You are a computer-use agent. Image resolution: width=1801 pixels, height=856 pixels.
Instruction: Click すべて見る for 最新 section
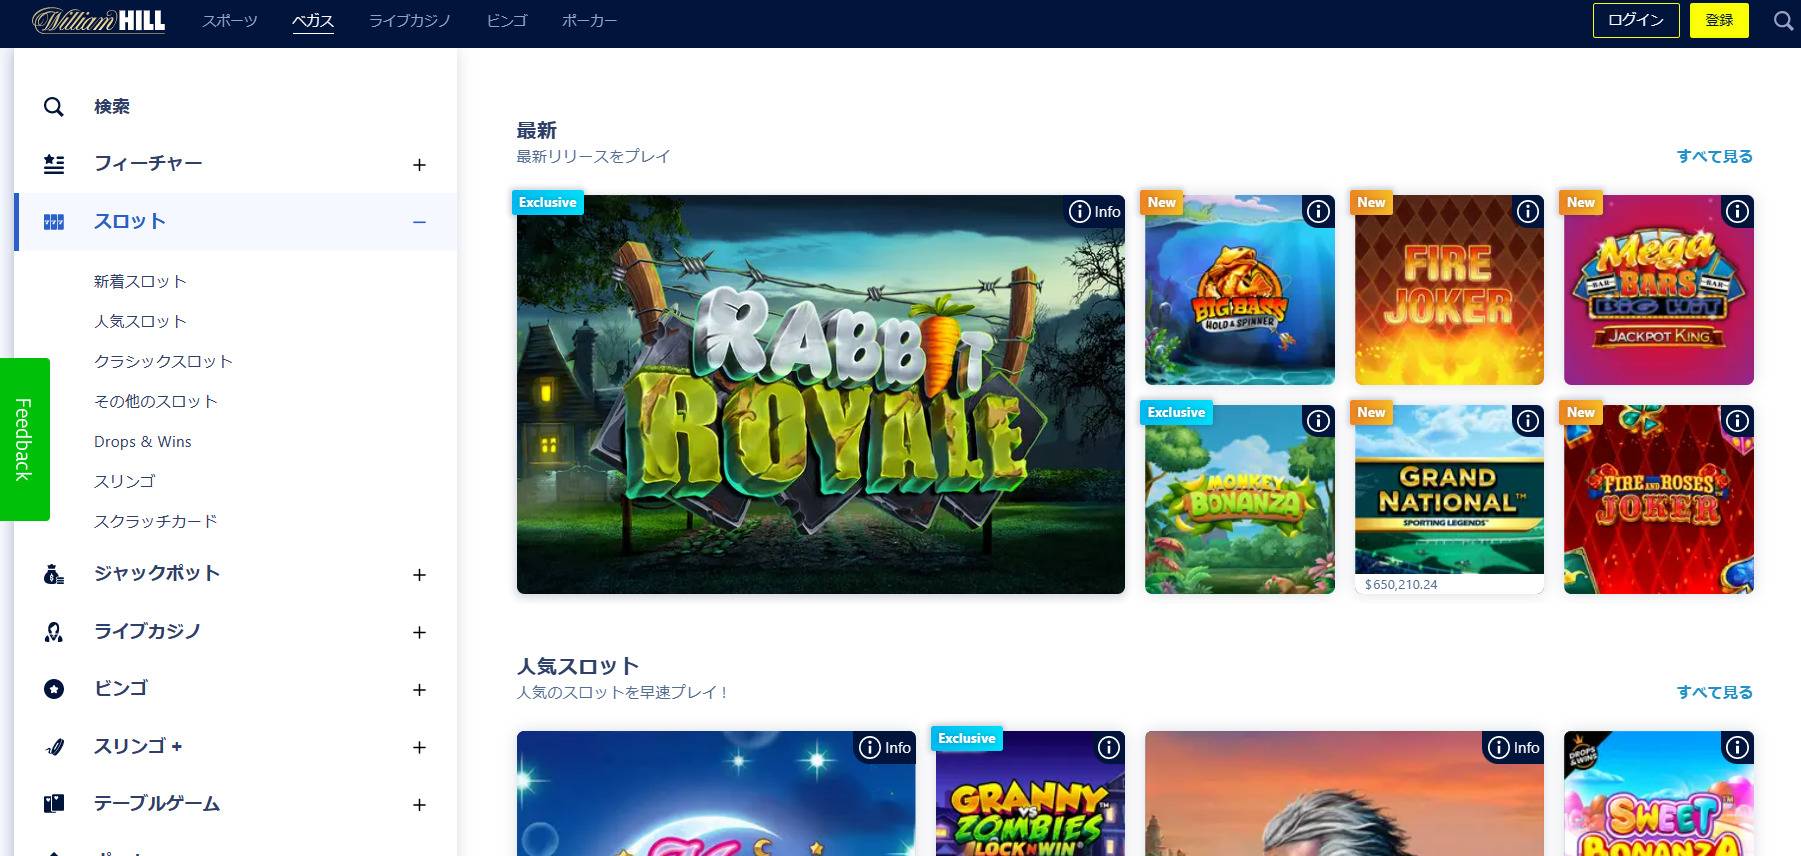point(1715,157)
